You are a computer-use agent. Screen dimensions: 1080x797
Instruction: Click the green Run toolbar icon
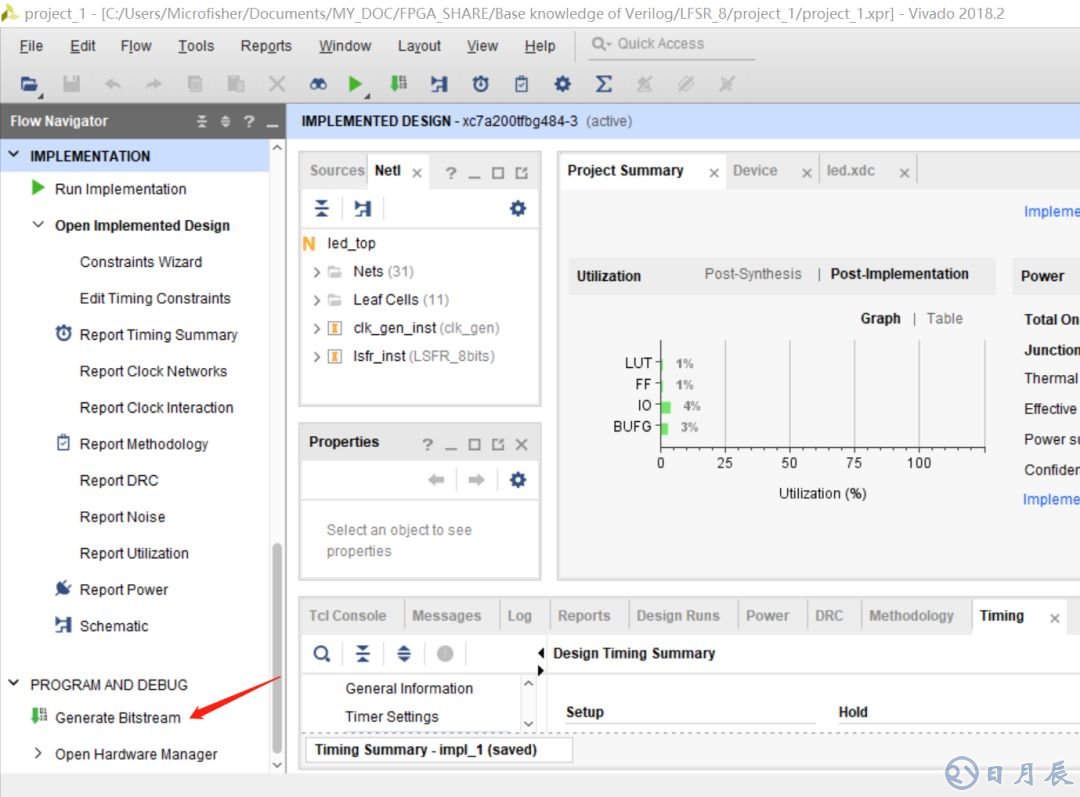pyautogui.click(x=355, y=84)
